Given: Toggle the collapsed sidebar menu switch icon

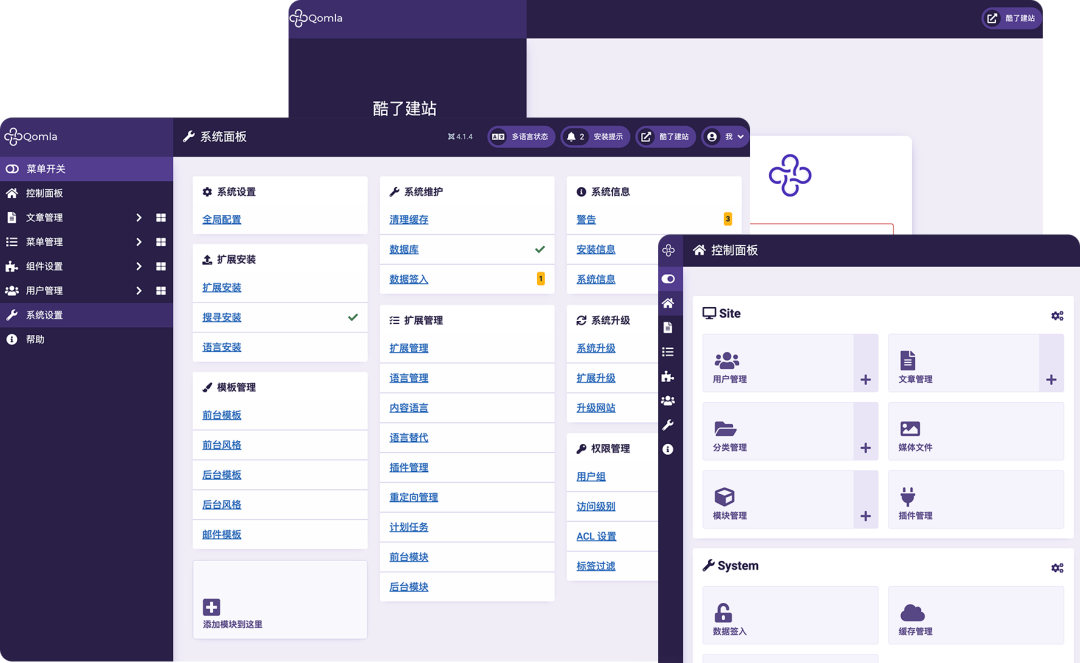Looking at the screenshot, I should click(668, 279).
